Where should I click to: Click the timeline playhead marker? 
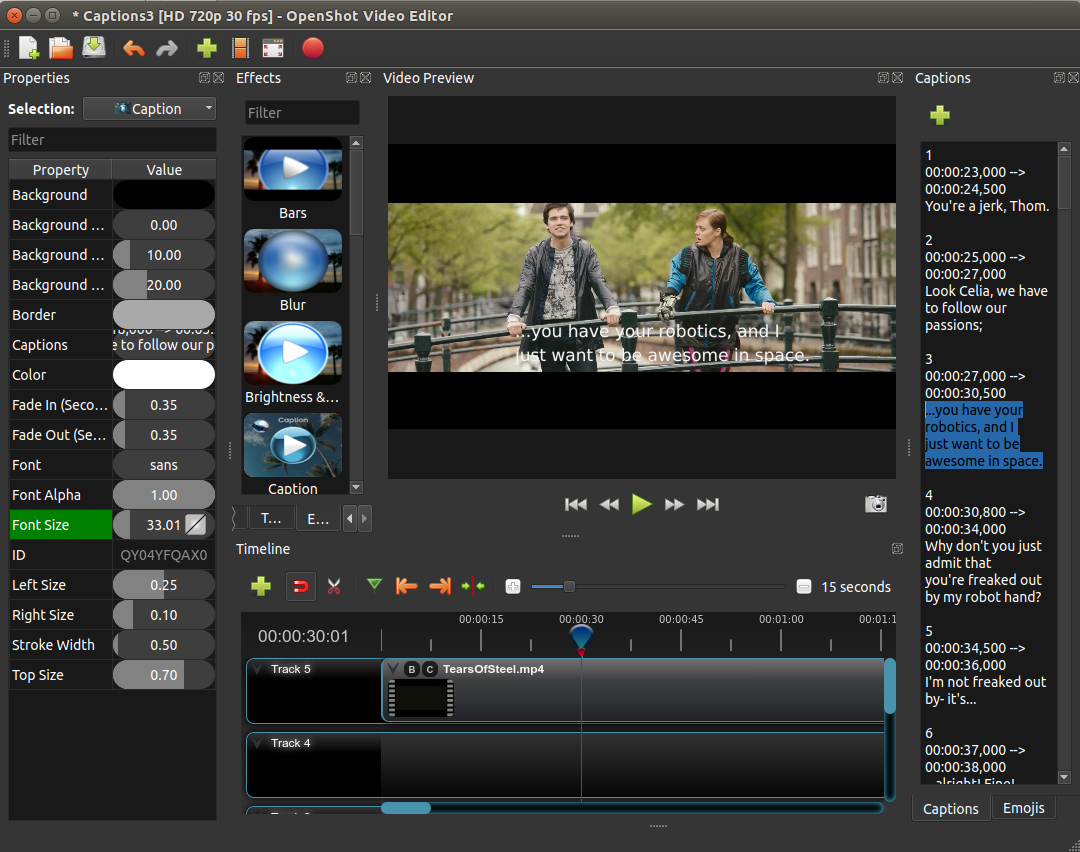tap(581, 638)
